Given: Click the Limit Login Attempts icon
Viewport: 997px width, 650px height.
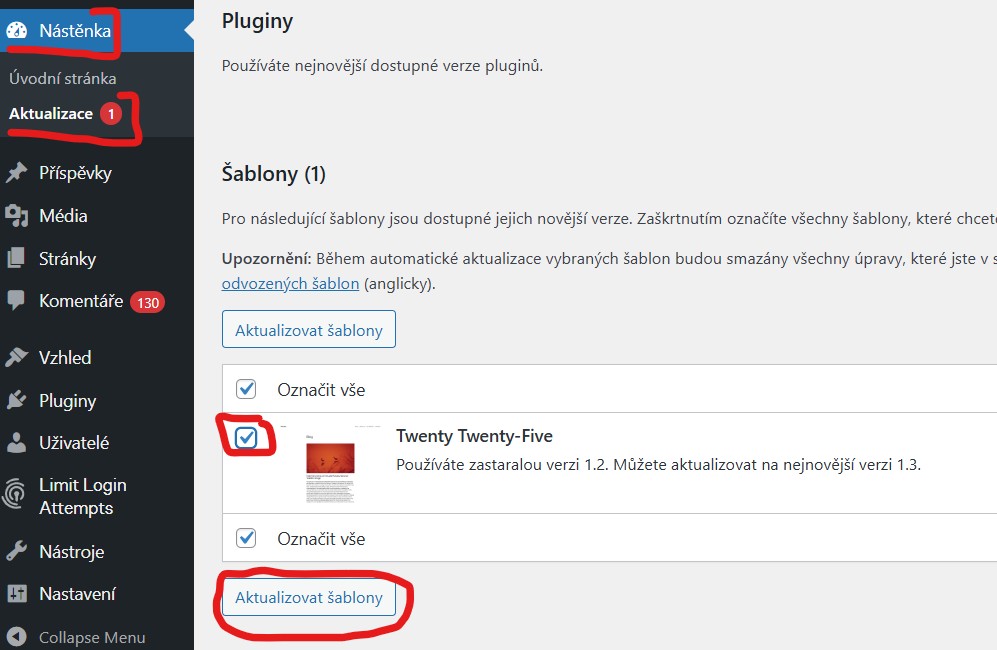Looking at the screenshot, I should click(x=16, y=496).
